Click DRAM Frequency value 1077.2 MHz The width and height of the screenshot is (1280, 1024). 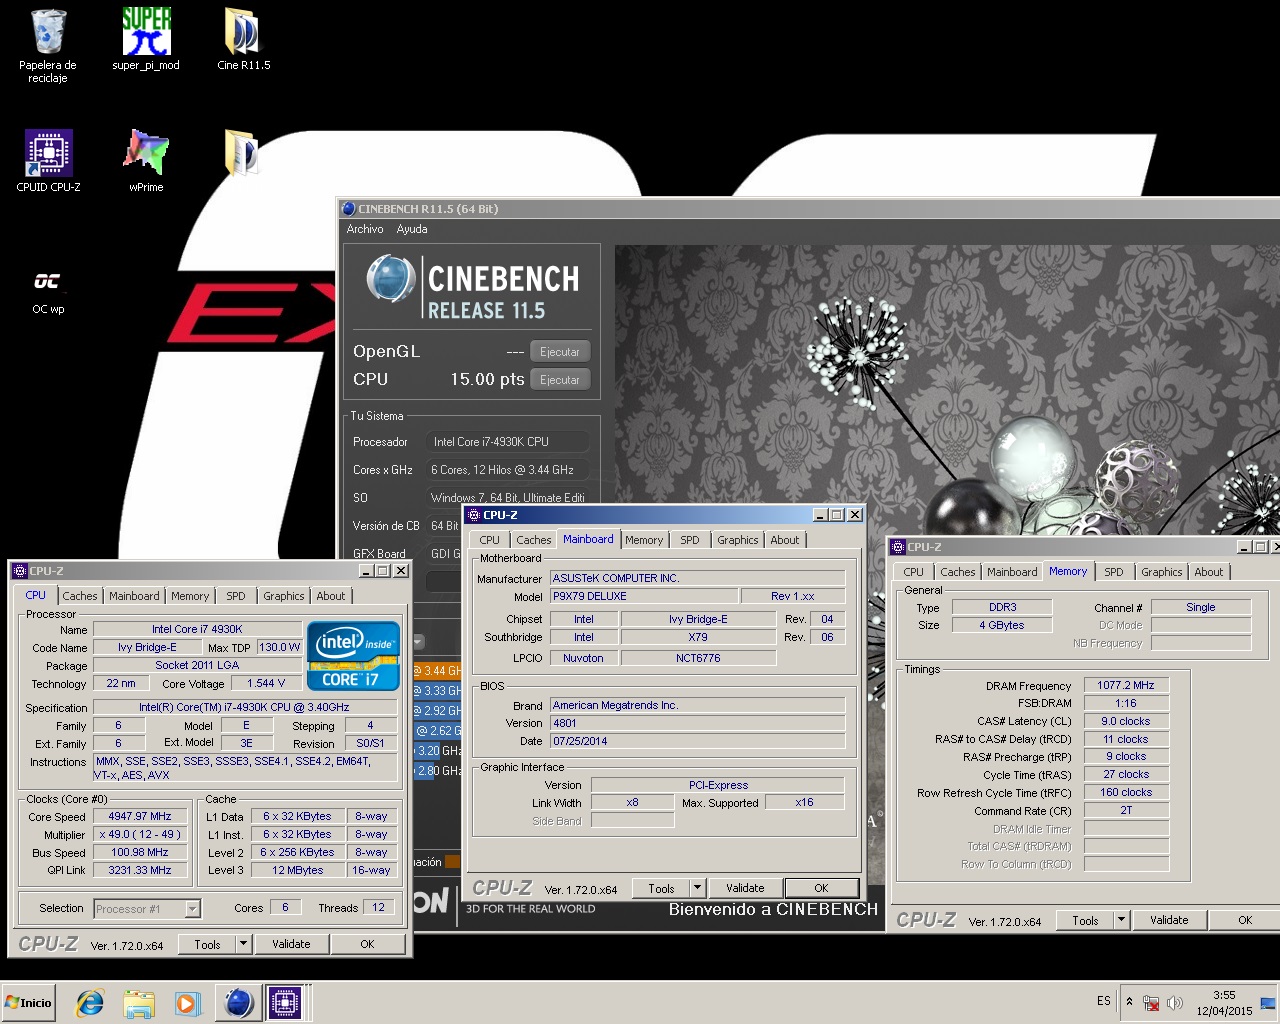(x=1126, y=685)
